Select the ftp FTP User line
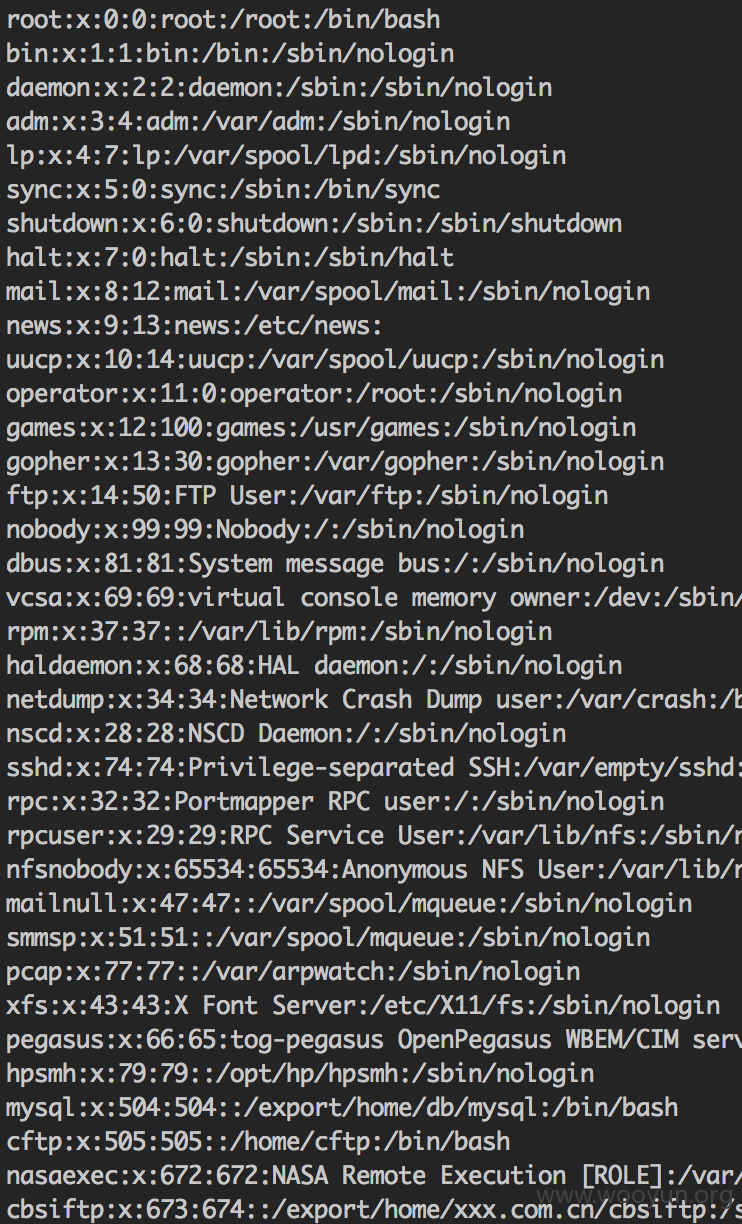 coord(307,495)
